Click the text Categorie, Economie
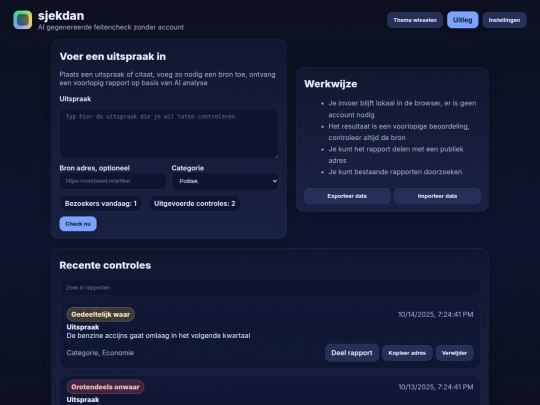The width and height of the screenshot is (540, 405). (x=100, y=353)
